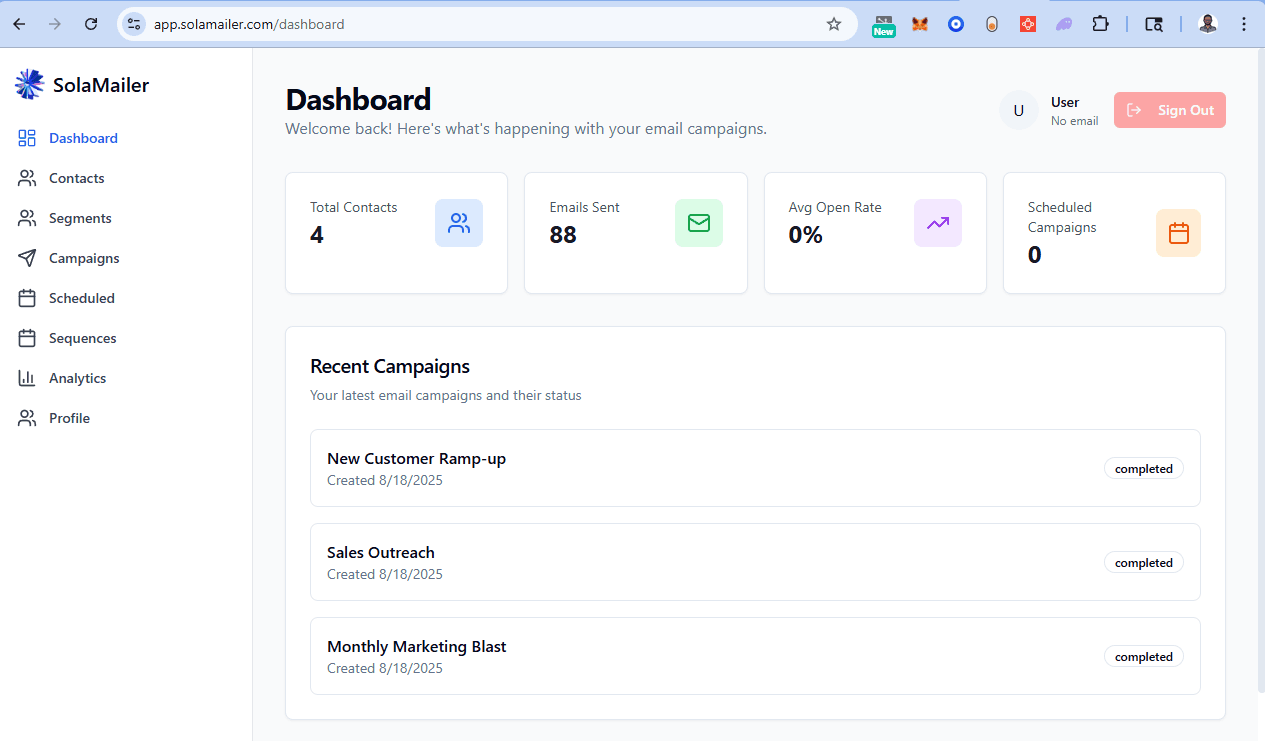Open the Chrome profile avatar menu
The height and width of the screenshot is (741, 1265).
click(x=1208, y=24)
